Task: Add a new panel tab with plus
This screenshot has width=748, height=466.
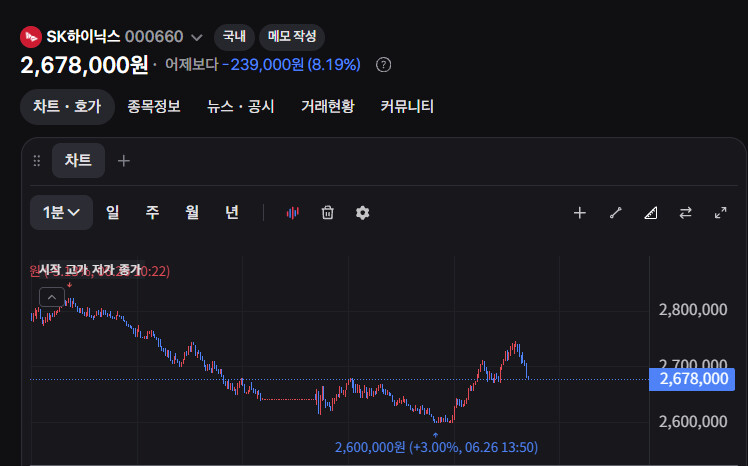Action: tap(124, 161)
